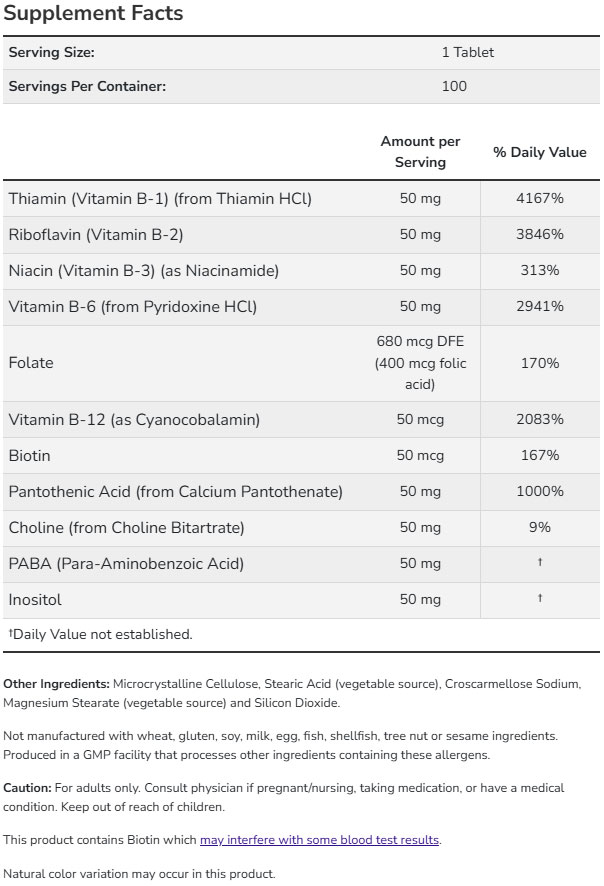Image resolution: width=604 pixels, height=886 pixels.
Task: Click the Other Ingredients bold label
Action: [57, 684]
